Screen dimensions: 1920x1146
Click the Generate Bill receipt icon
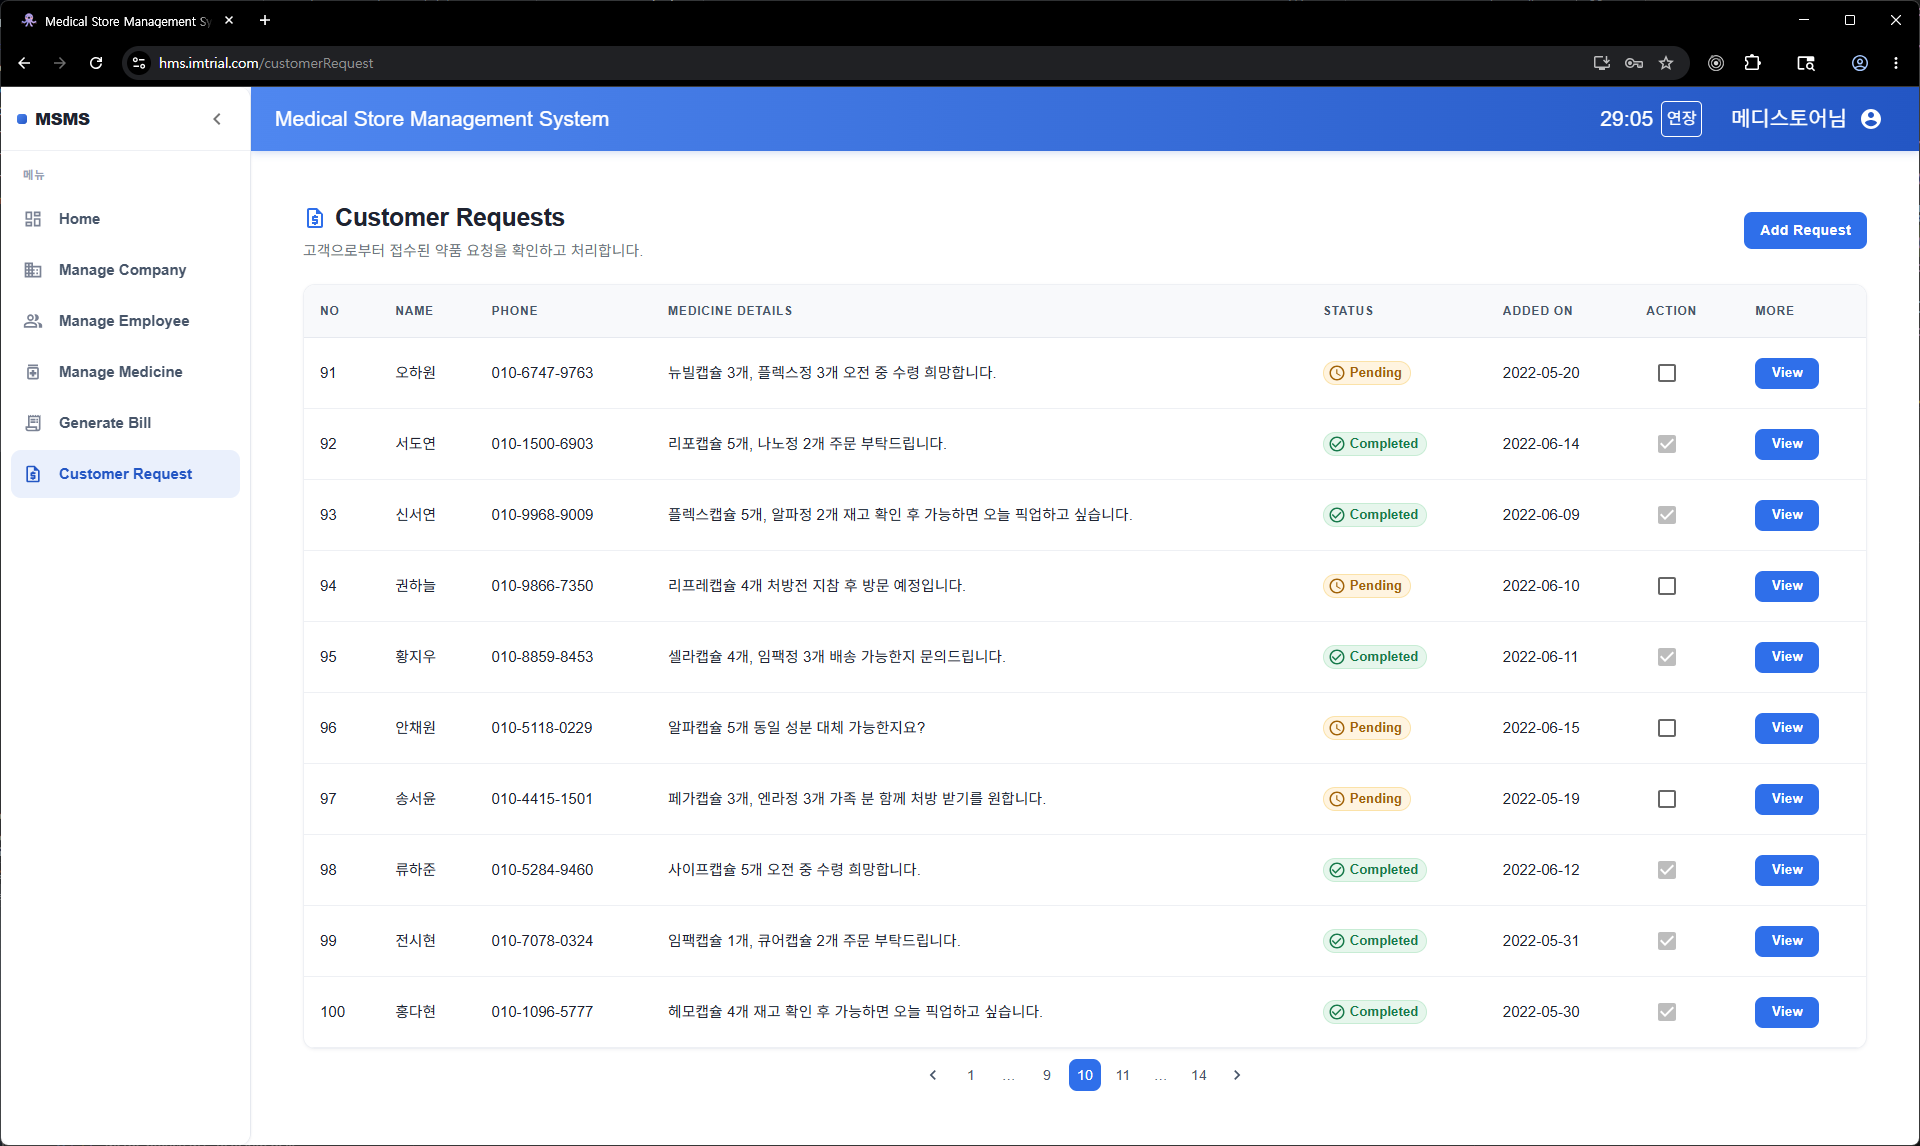click(33, 423)
